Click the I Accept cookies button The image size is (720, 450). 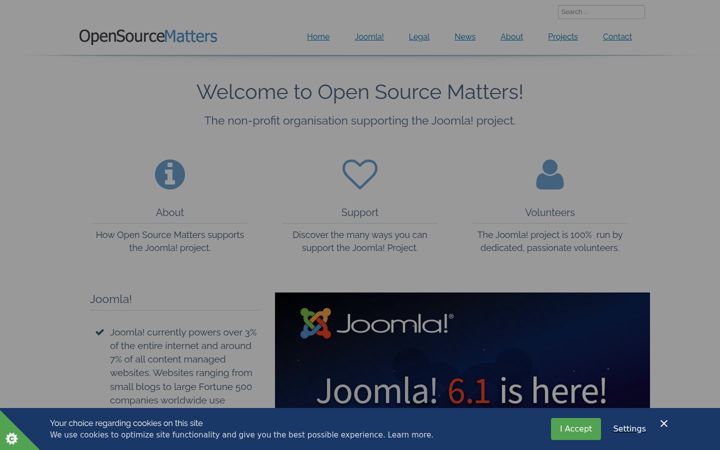(x=576, y=429)
